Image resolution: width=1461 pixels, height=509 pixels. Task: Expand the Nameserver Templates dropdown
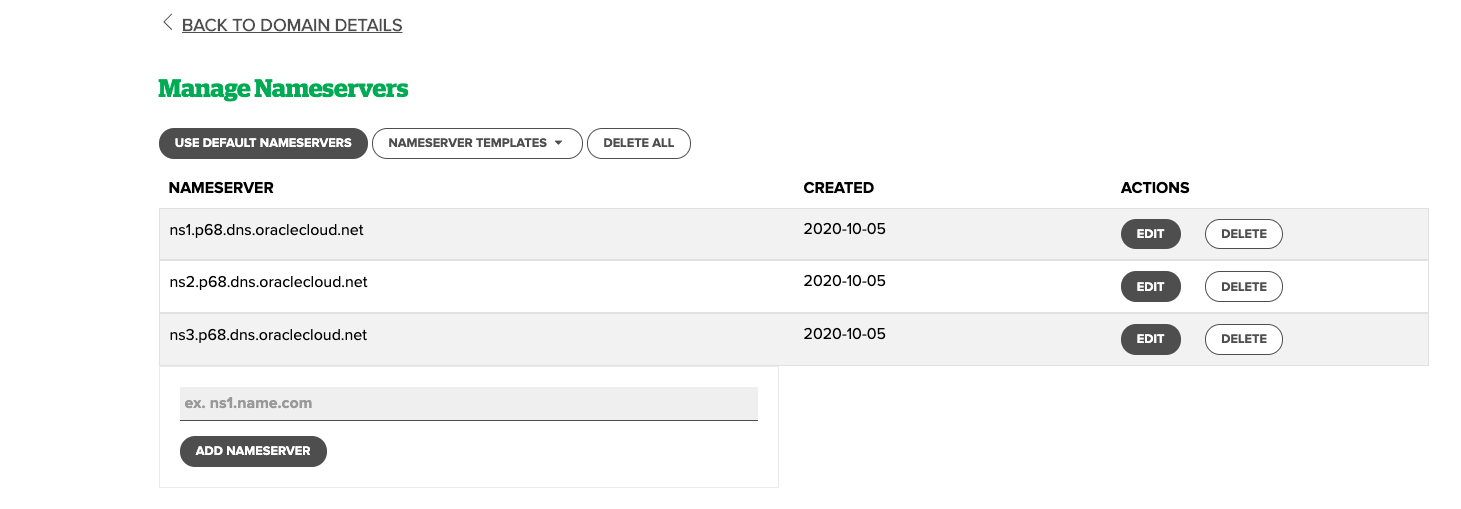point(477,143)
